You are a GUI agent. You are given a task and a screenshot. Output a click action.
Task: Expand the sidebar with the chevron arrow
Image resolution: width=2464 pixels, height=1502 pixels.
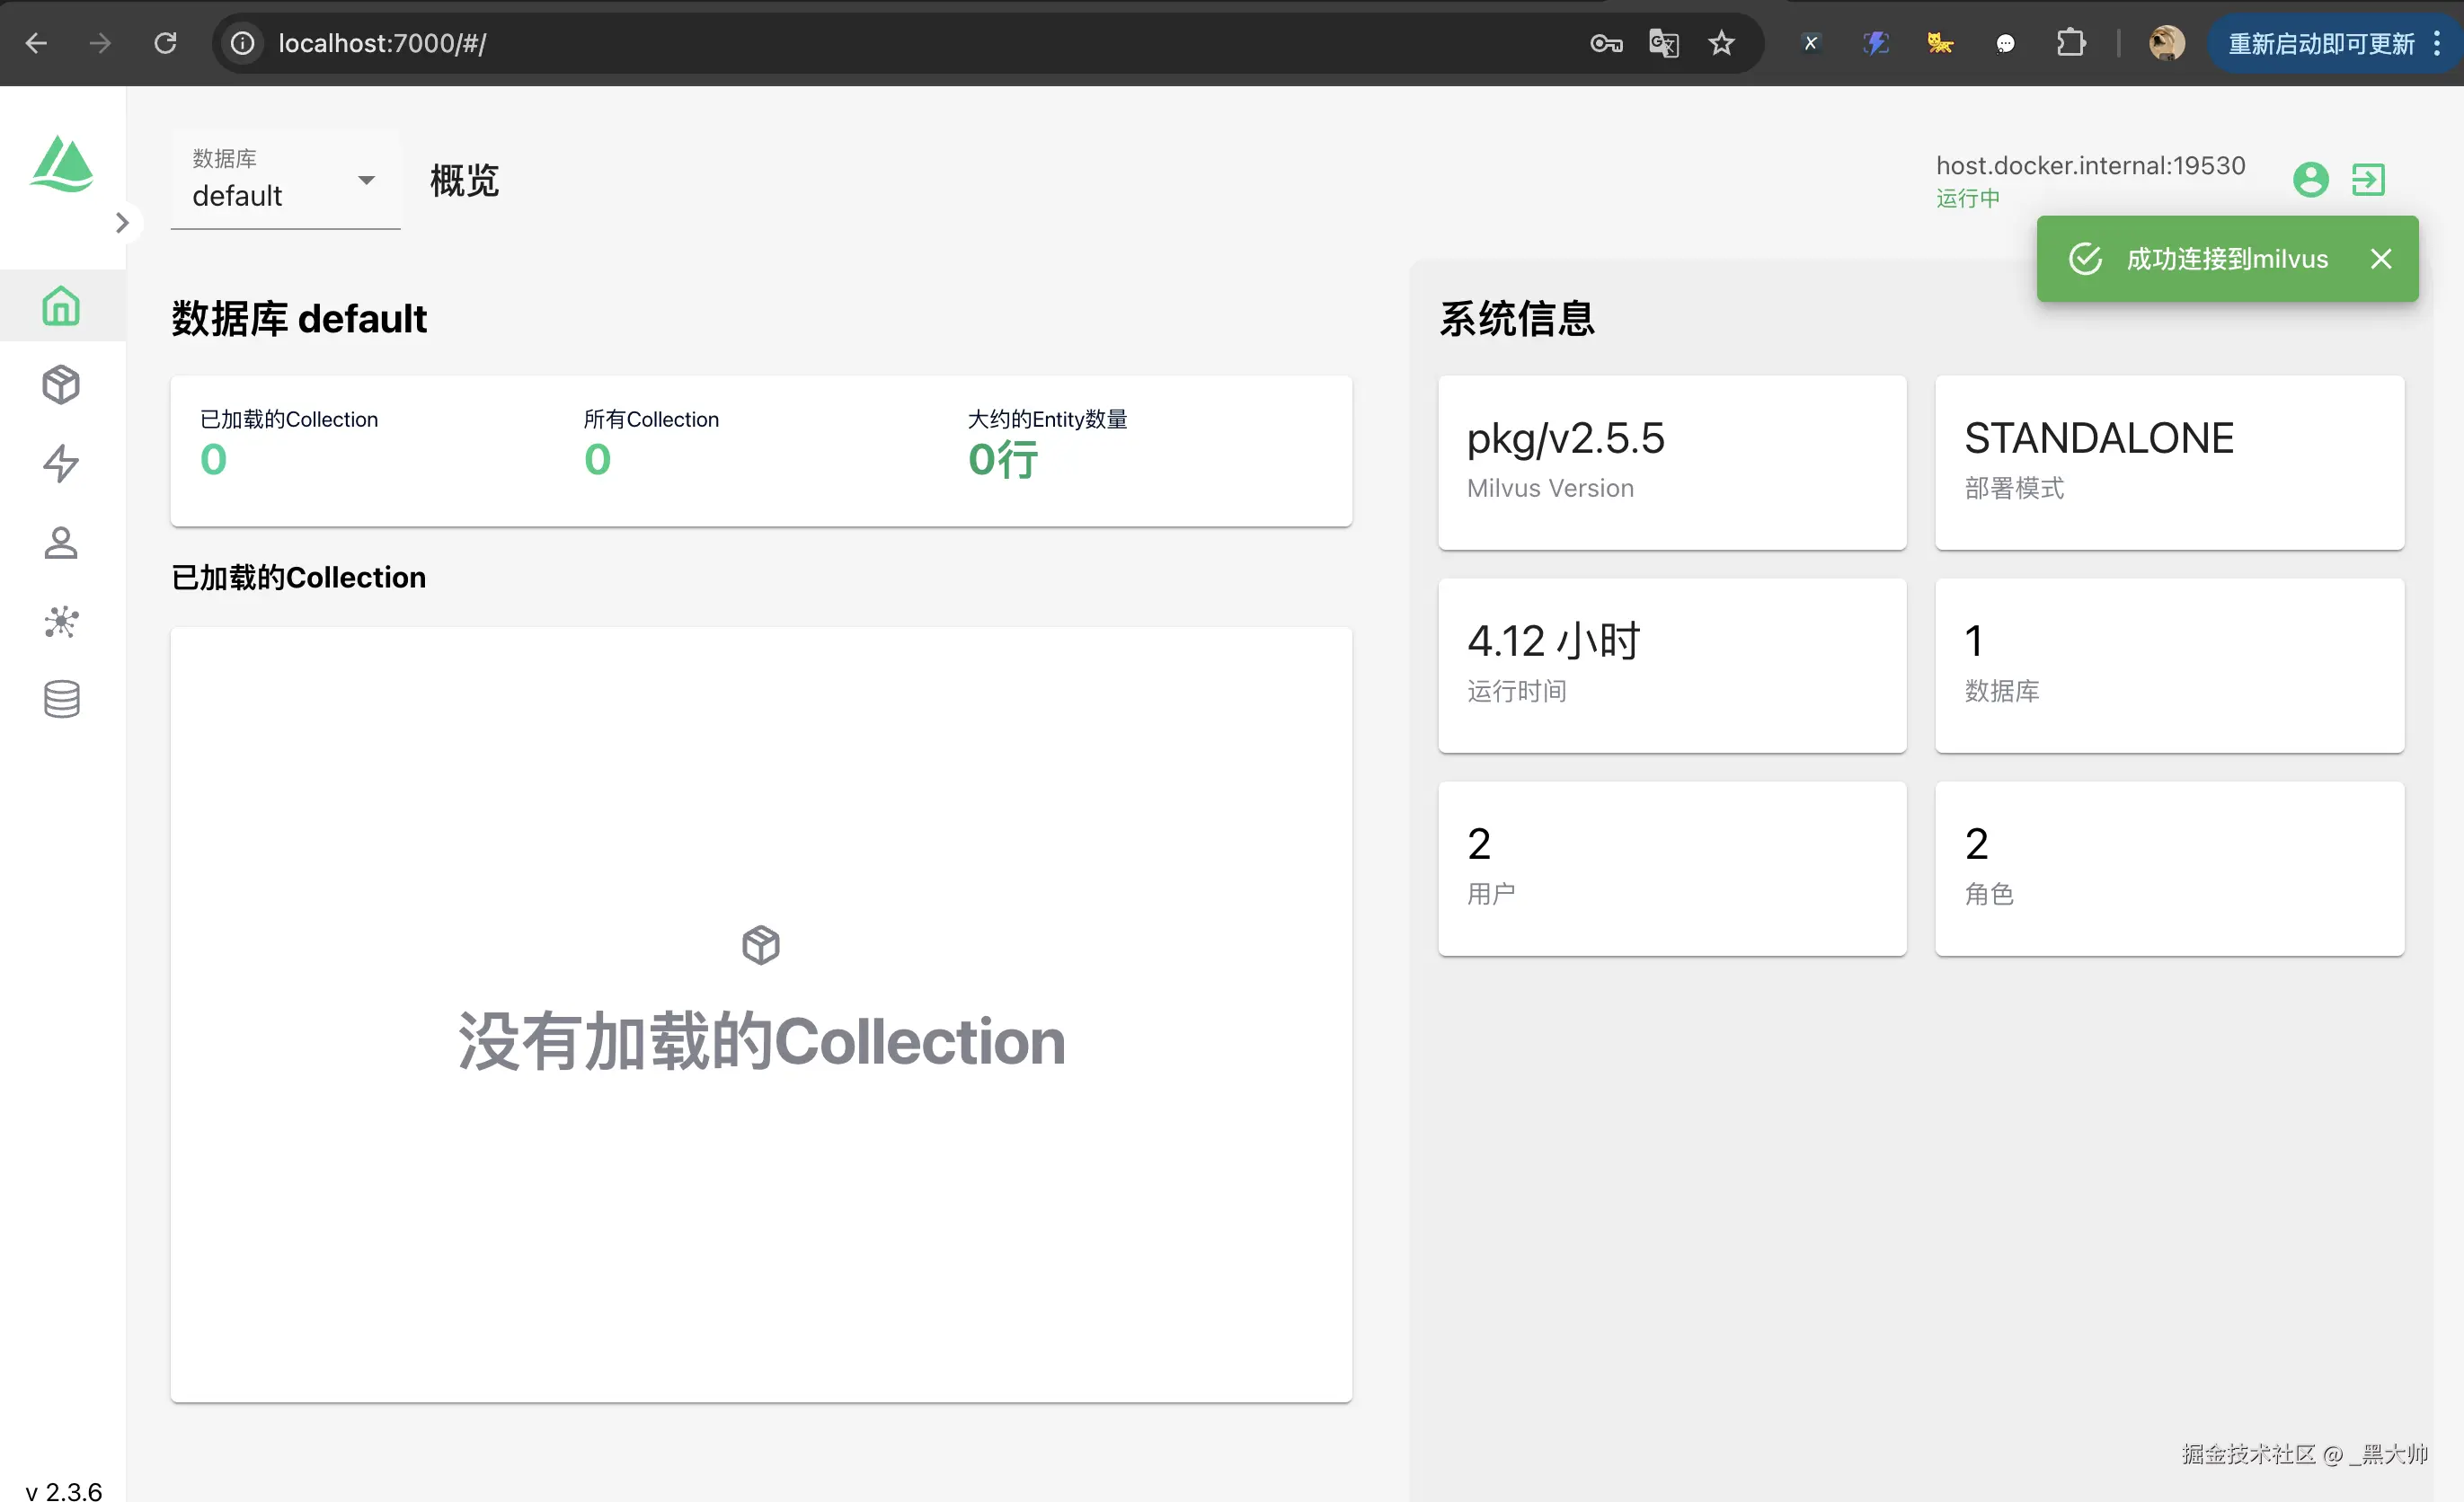click(x=122, y=223)
